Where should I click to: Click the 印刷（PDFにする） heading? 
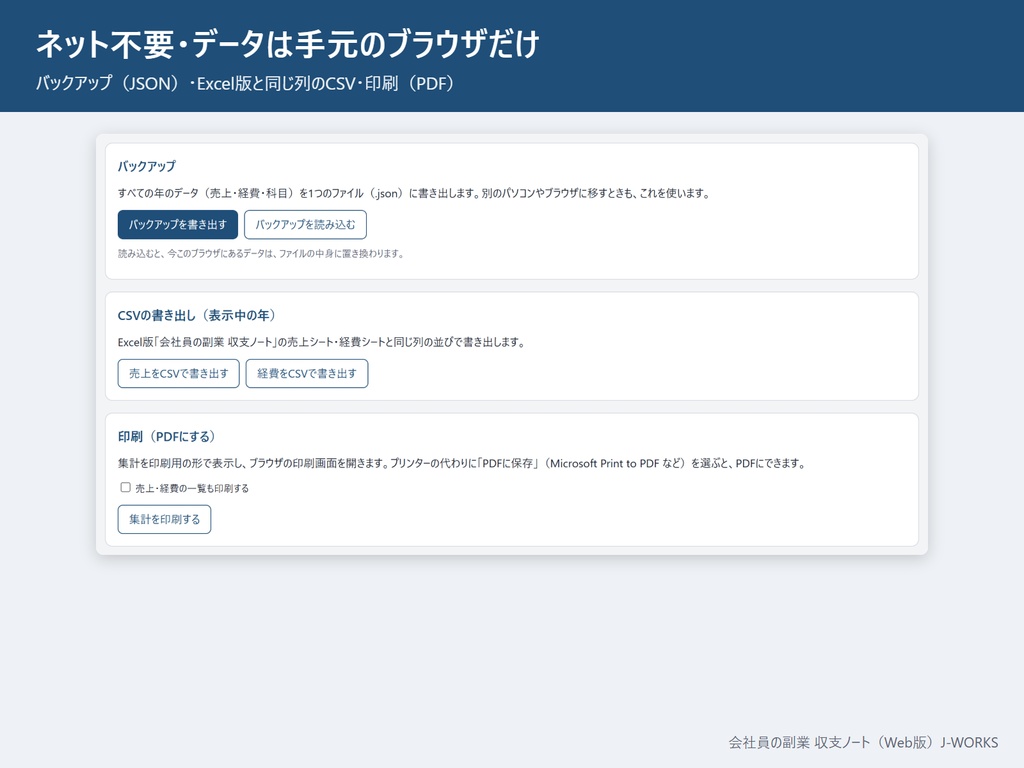tap(167, 436)
